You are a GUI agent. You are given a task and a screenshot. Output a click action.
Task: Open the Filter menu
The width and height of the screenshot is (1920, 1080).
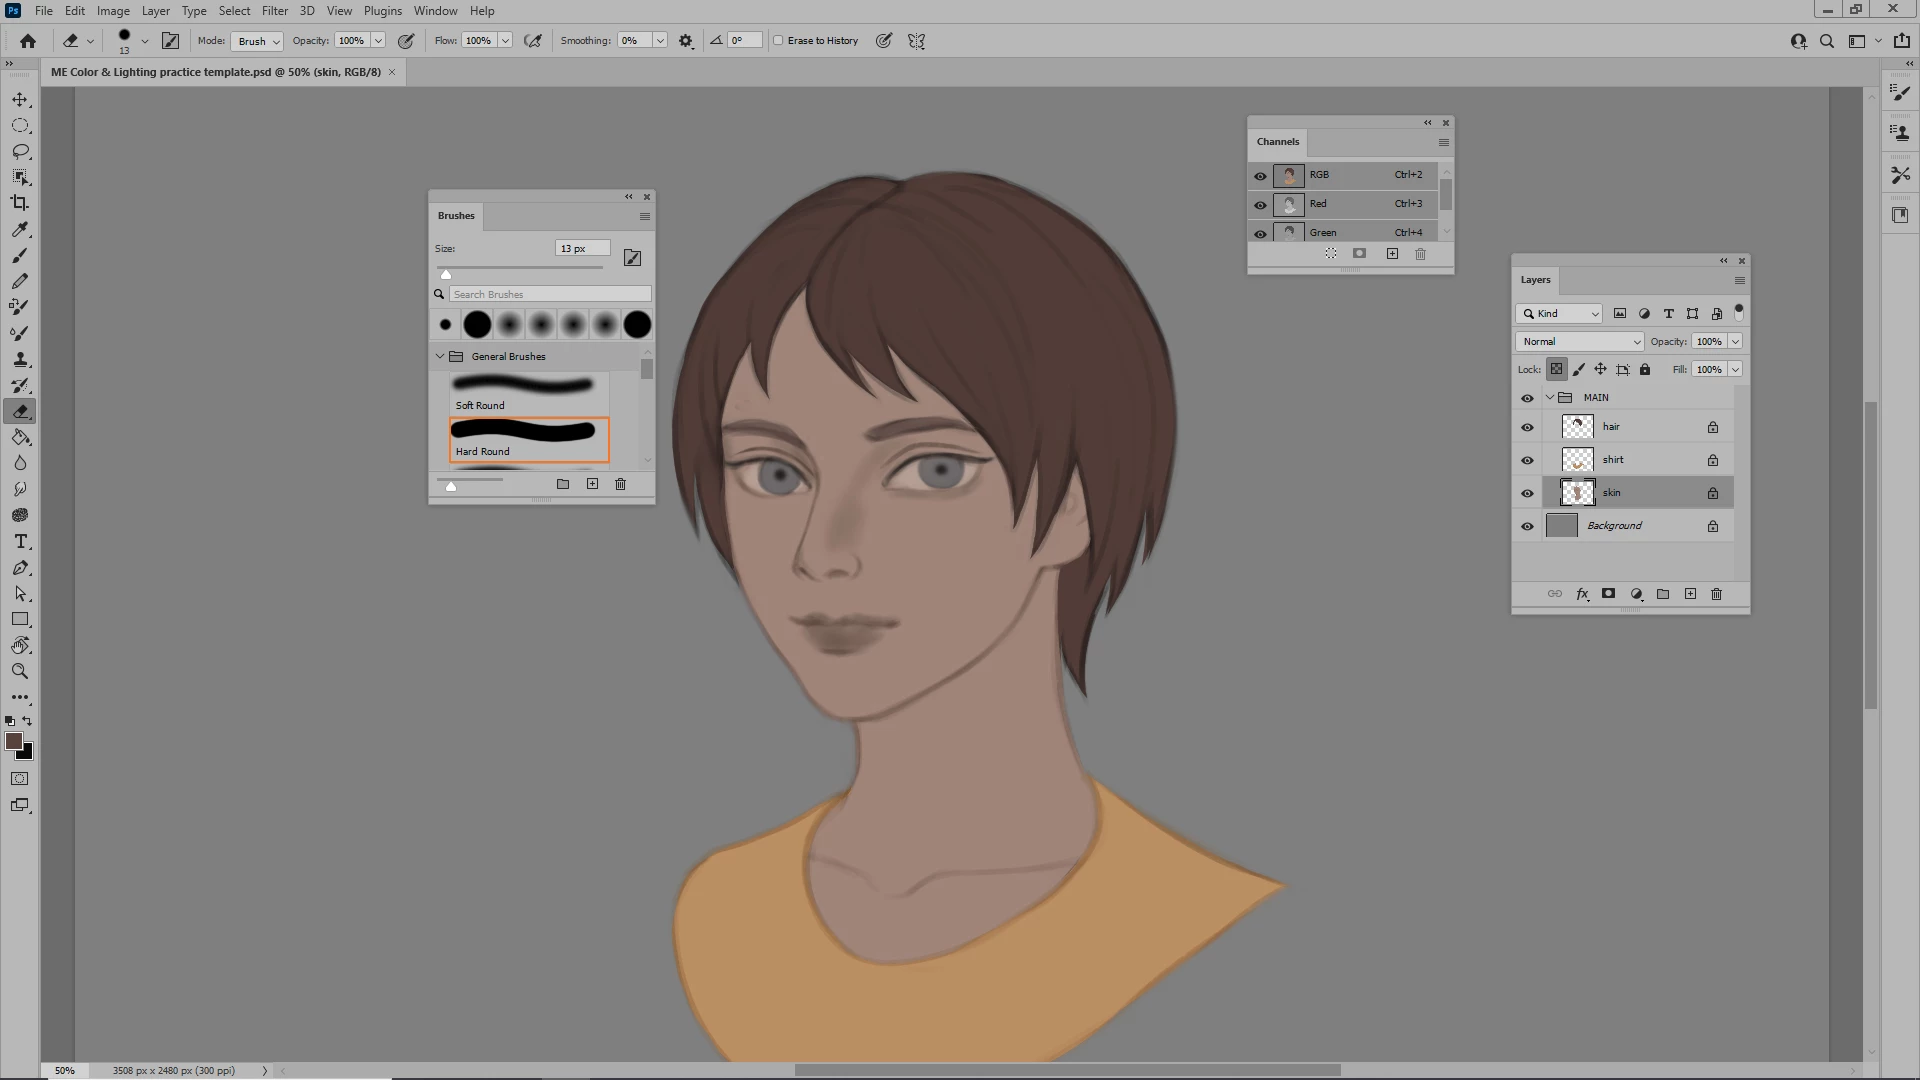274,11
